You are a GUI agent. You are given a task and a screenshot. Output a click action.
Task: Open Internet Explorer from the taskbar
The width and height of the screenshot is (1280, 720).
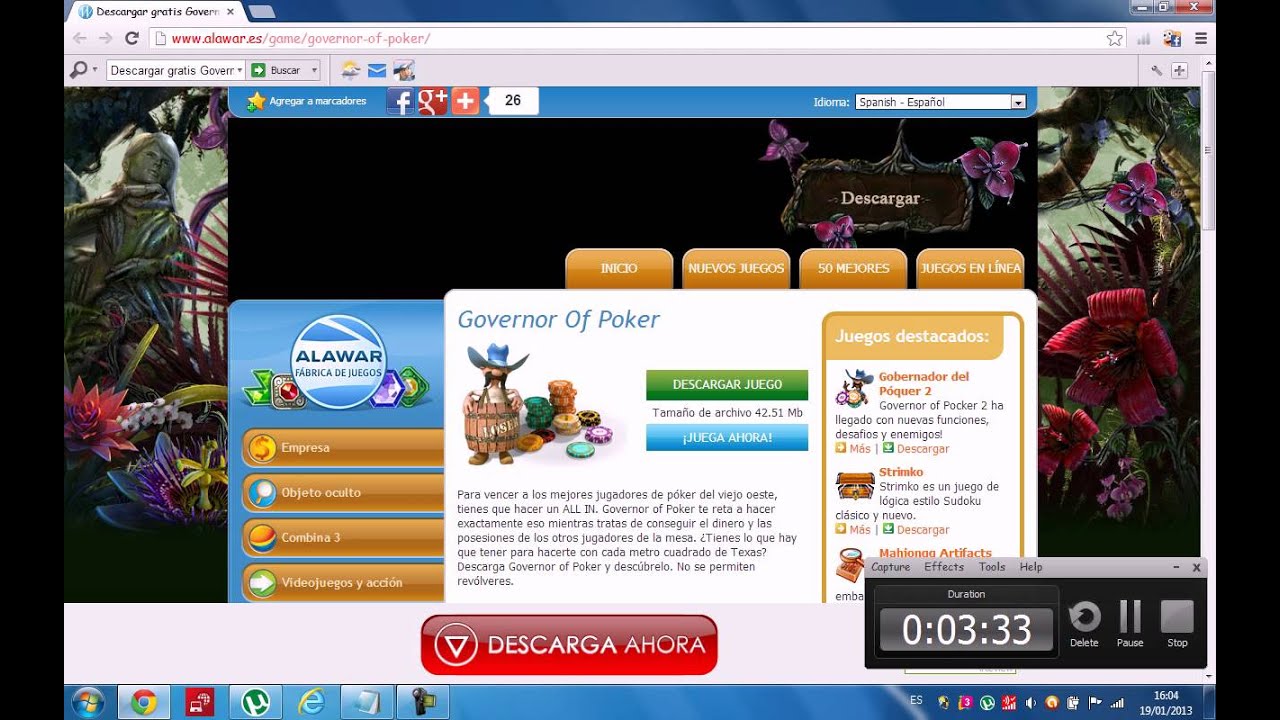(x=311, y=703)
